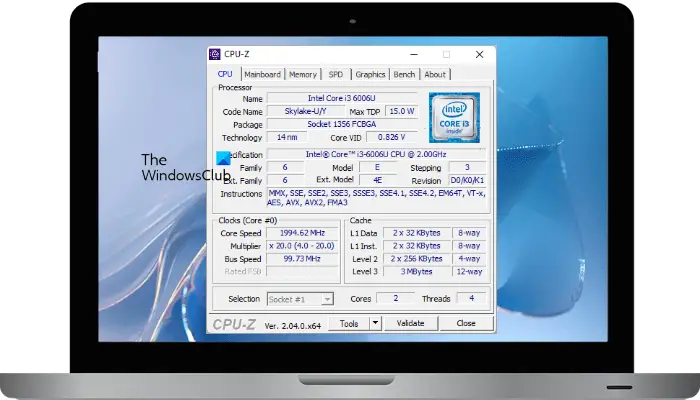The image size is (700, 400).
Task: Click the L1 Inst. 2 x 32 KBytes value
Action: (417, 246)
